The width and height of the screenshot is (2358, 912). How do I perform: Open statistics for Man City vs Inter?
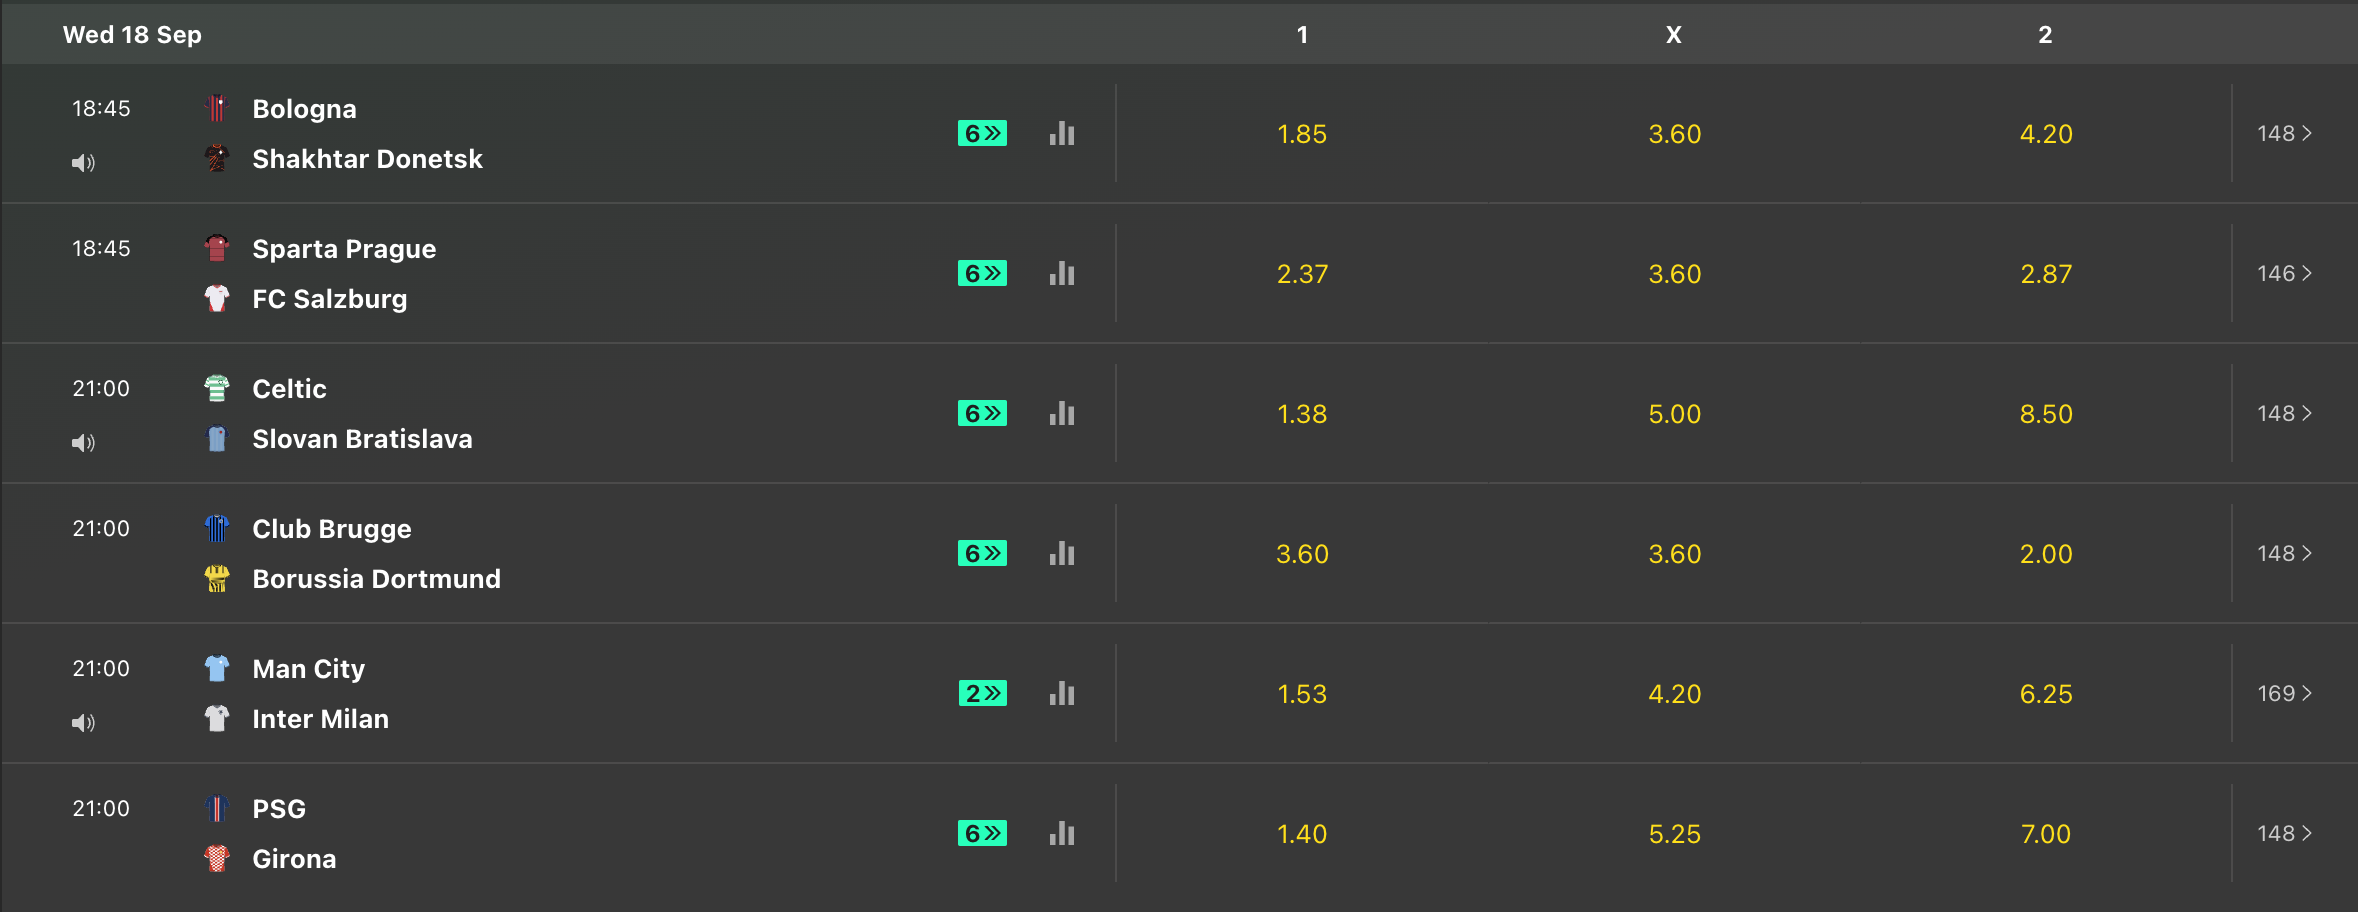(1061, 694)
